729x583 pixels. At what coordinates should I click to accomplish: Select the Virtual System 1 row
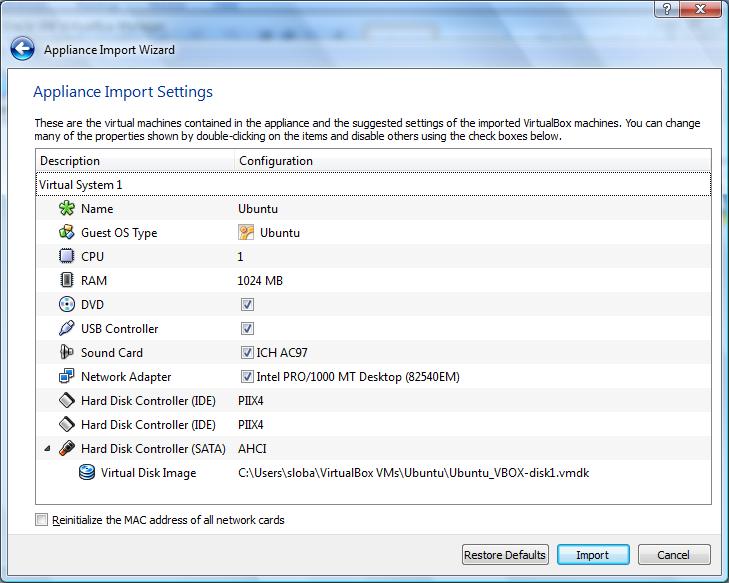tap(373, 185)
